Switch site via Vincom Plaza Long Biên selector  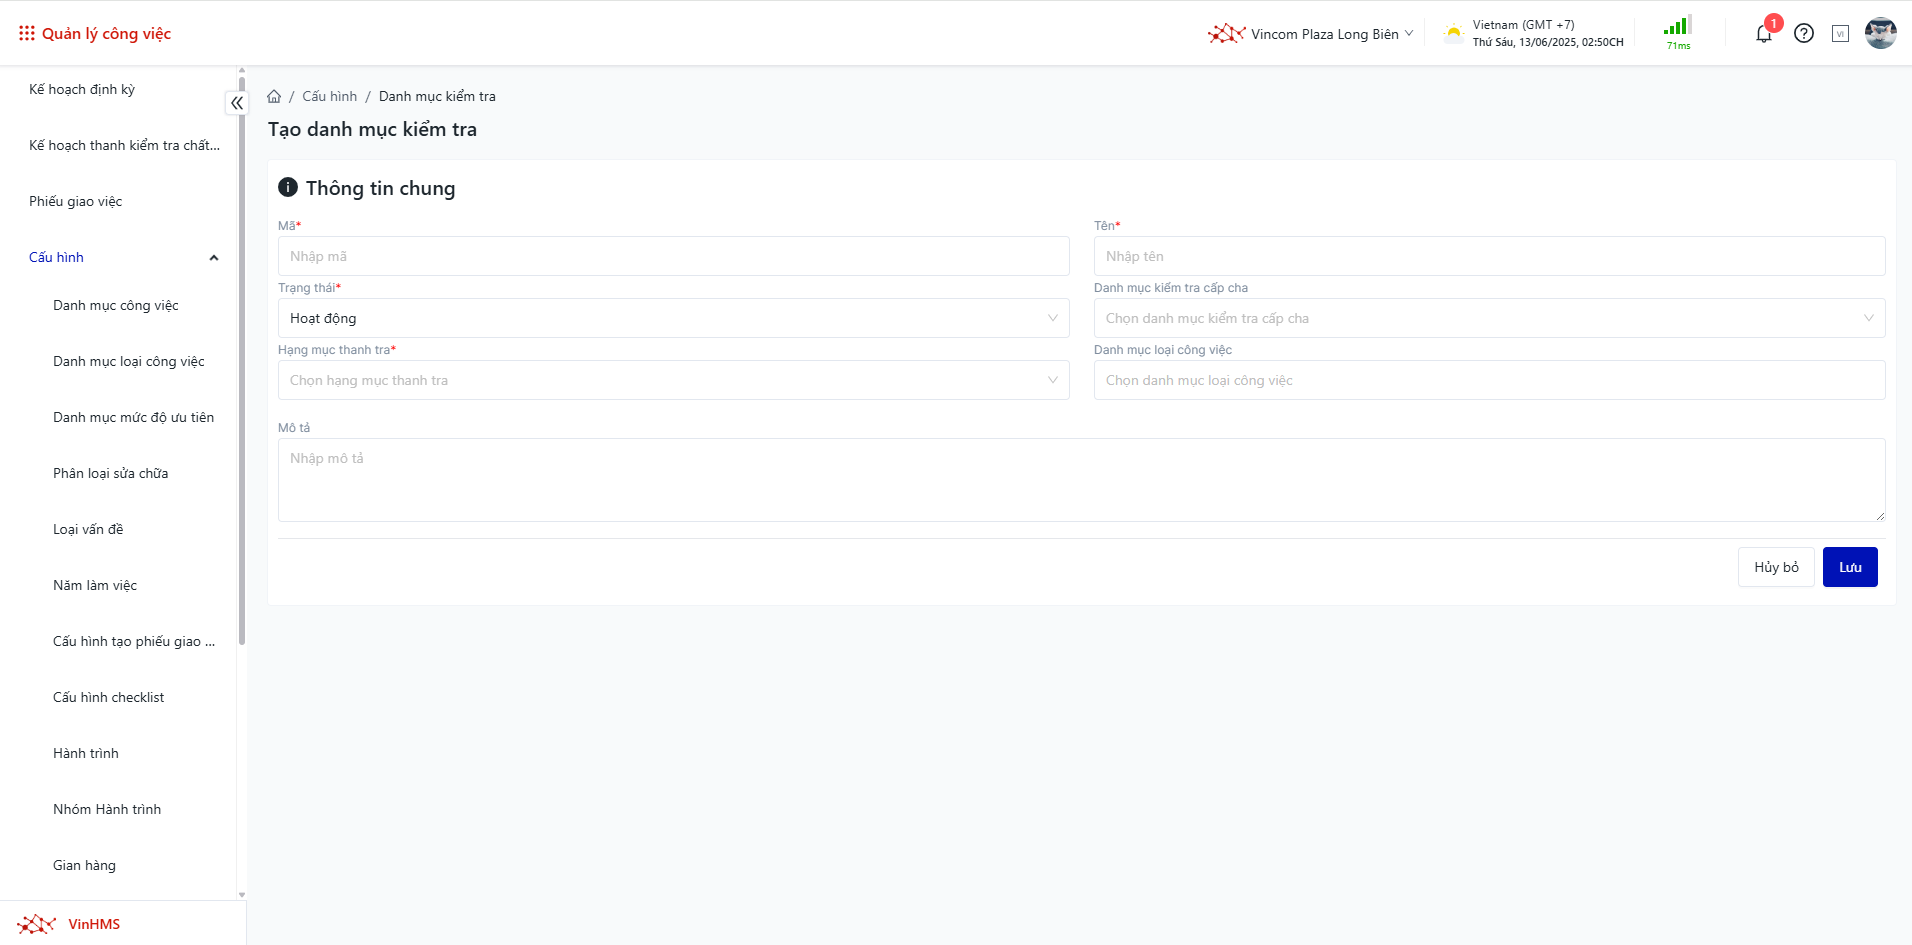pyautogui.click(x=1312, y=34)
